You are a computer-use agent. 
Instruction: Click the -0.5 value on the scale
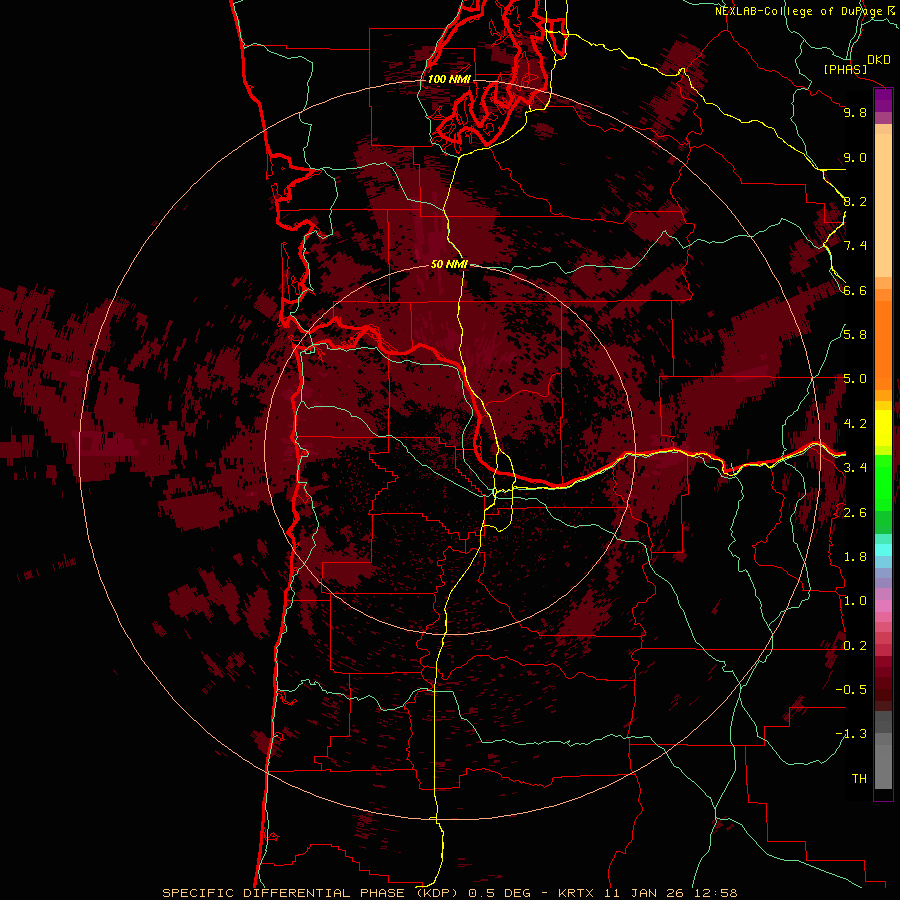tap(851, 690)
